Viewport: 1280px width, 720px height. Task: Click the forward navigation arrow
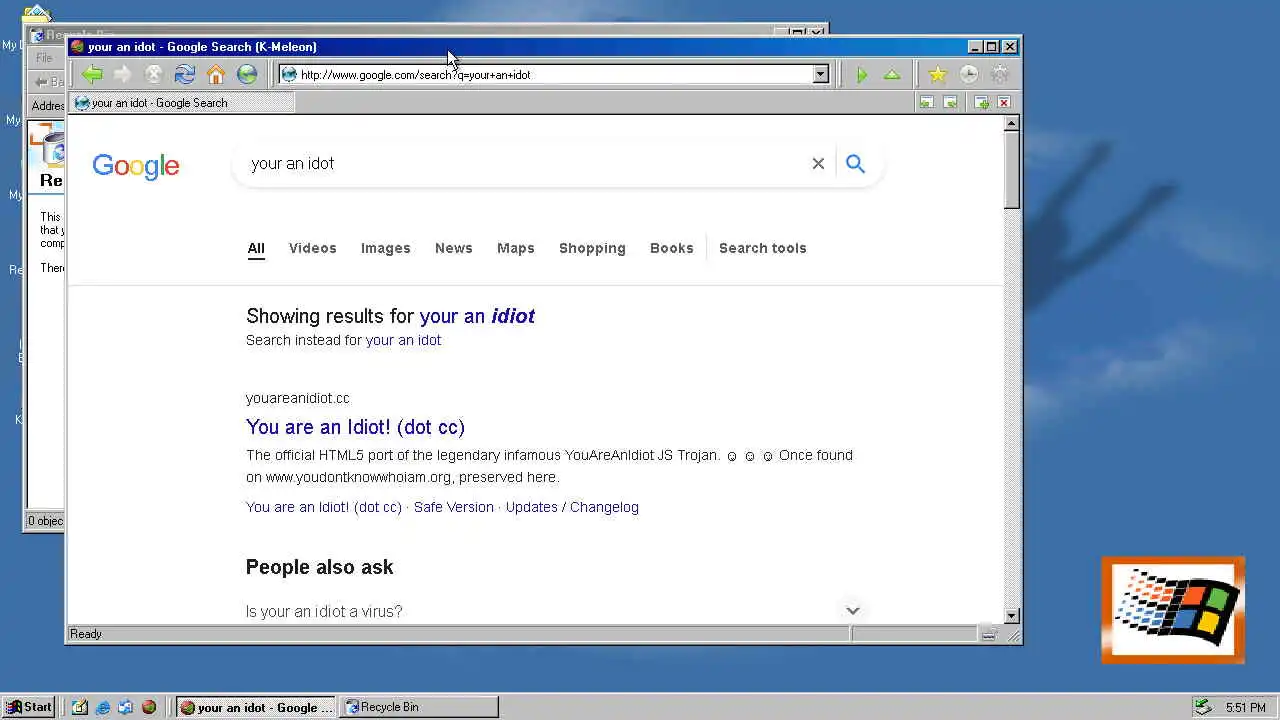(123, 74)
